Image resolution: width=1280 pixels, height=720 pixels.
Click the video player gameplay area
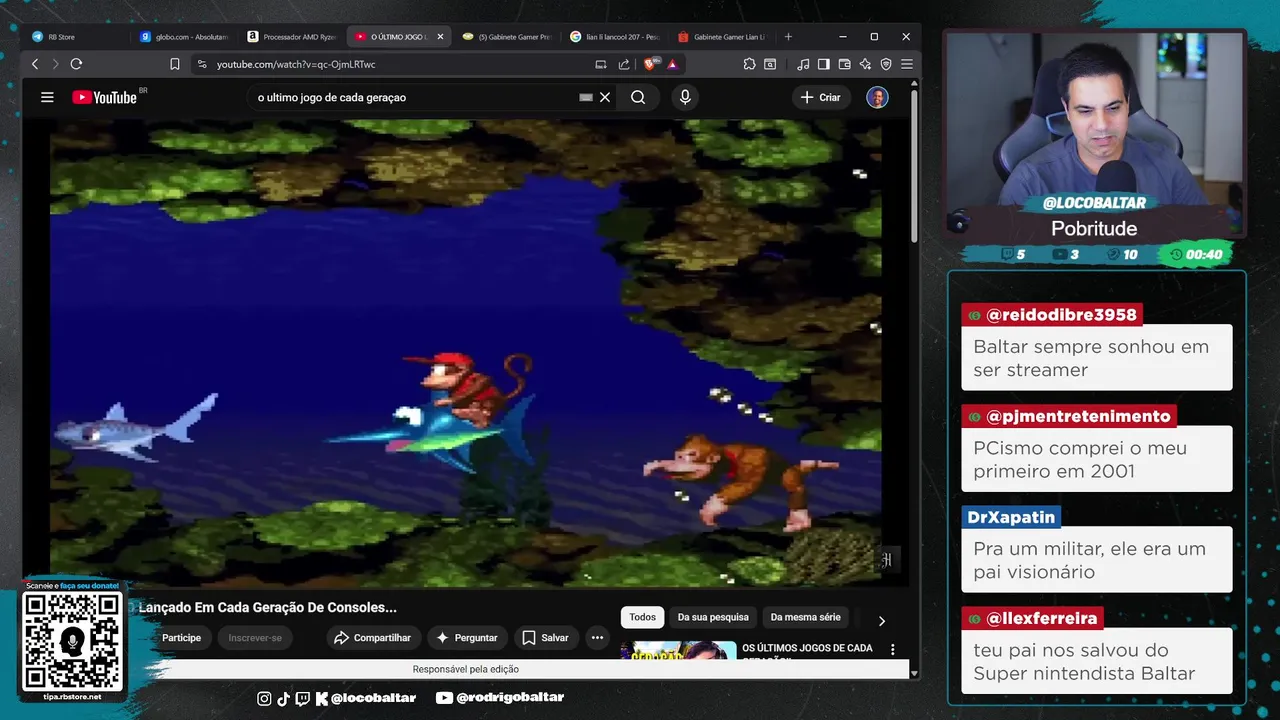[x=466, y=352]
